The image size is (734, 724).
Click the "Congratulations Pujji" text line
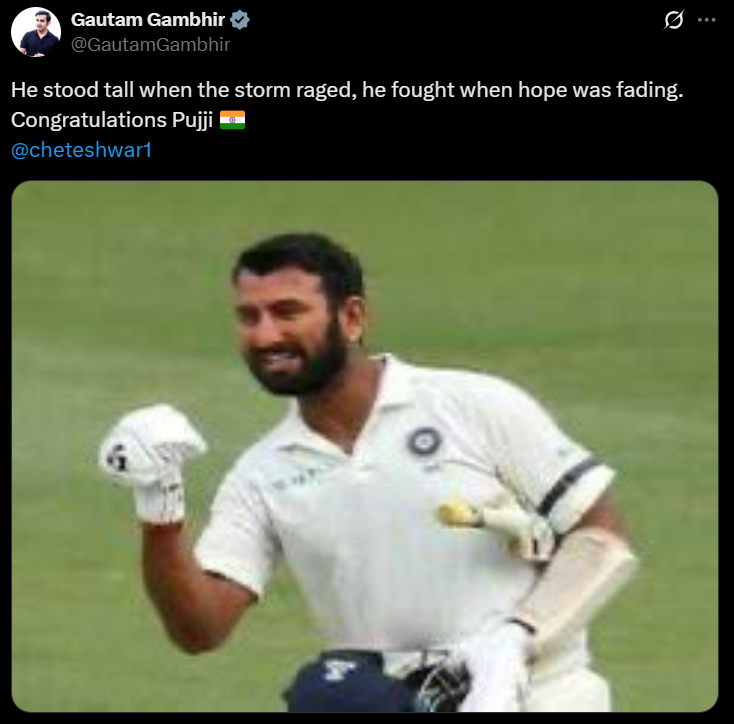112,120
